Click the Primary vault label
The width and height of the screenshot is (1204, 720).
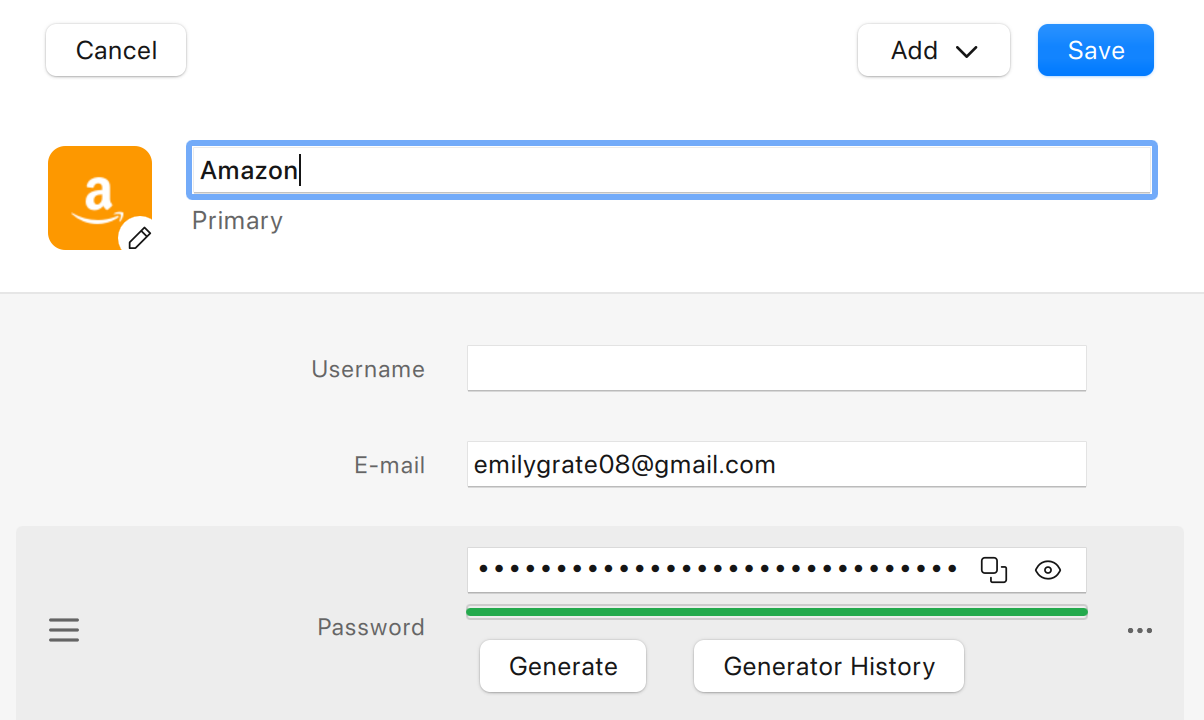coord(238,221)
